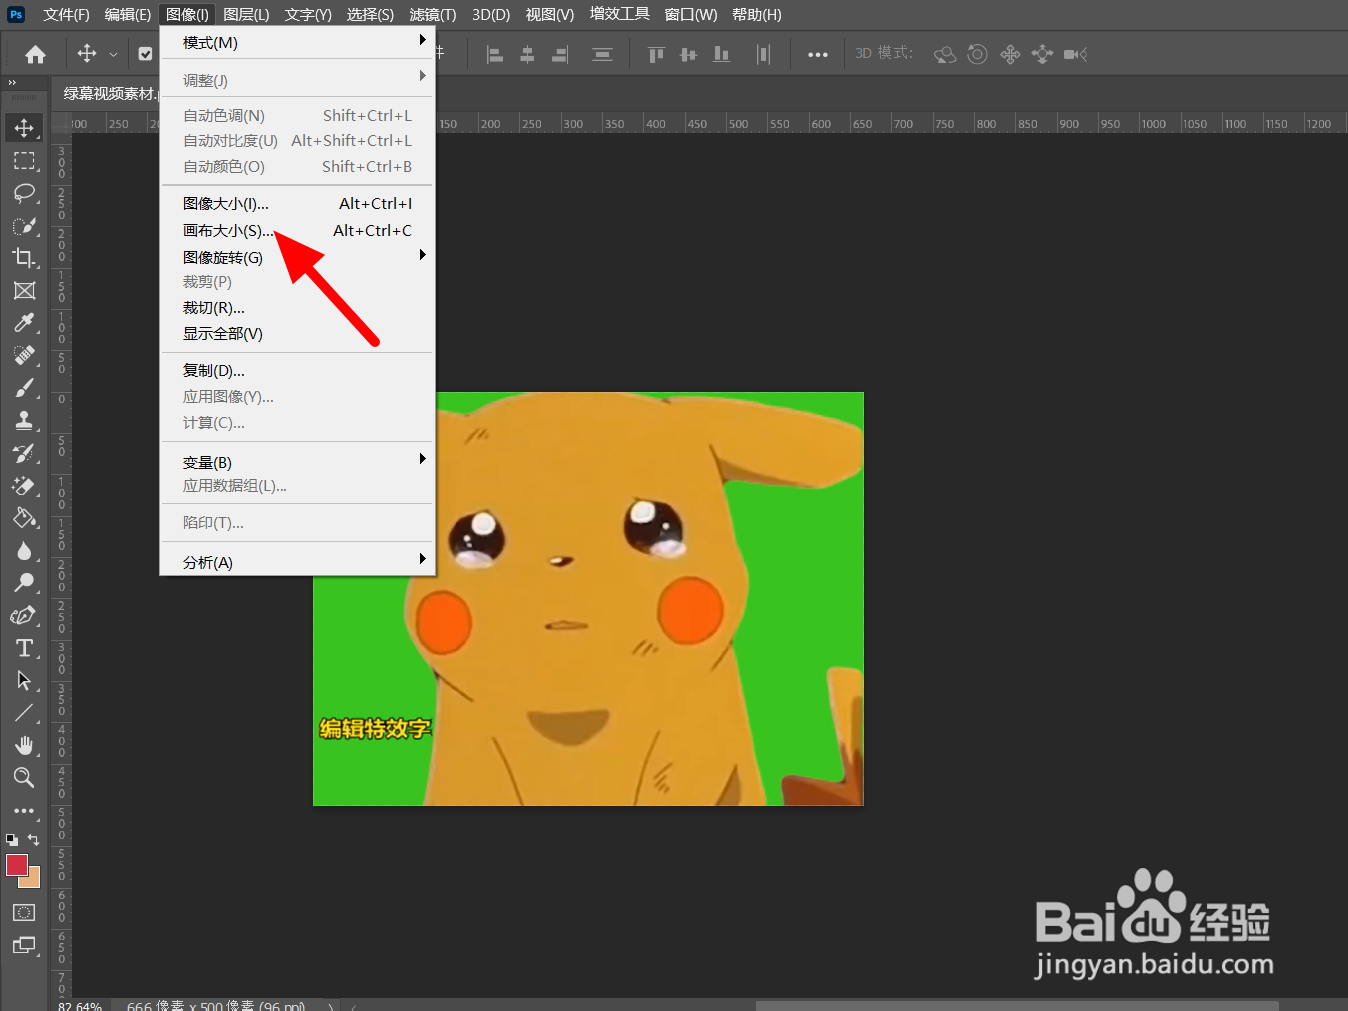Select the Paint Bucket tool
The width and height of the screenshot is (1348, 1011).
pos(24,518)
